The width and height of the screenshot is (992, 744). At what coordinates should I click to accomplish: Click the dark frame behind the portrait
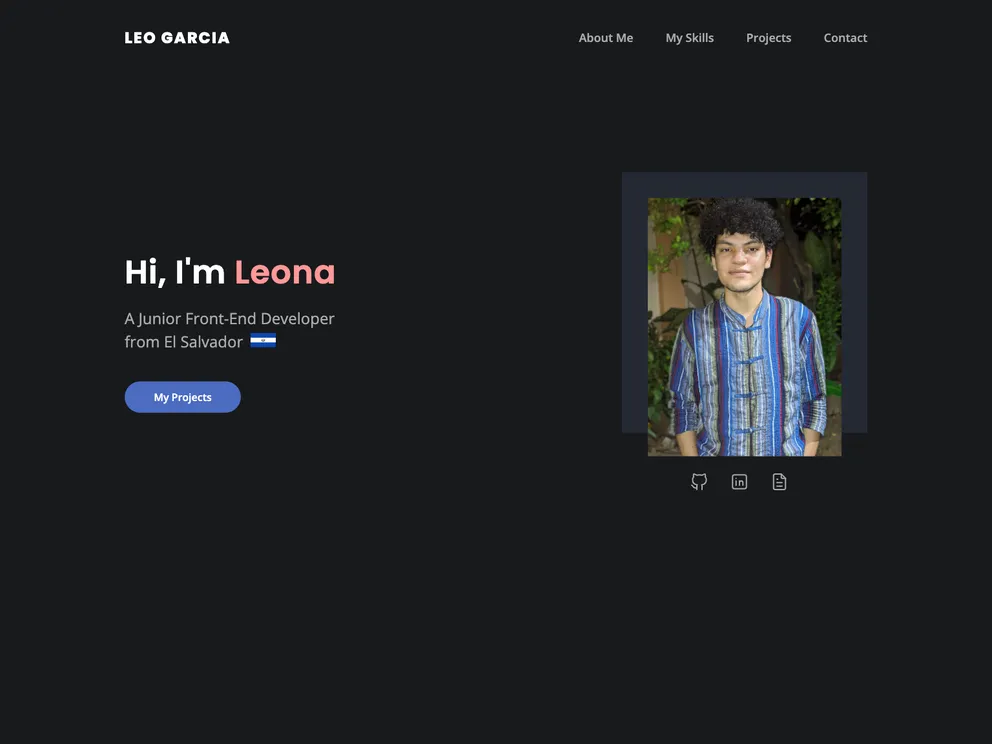(635, 302)
